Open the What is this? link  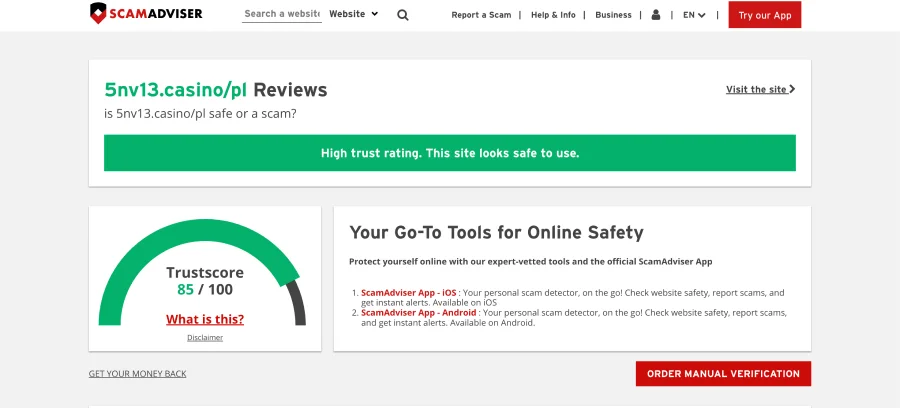coord(205,319)
